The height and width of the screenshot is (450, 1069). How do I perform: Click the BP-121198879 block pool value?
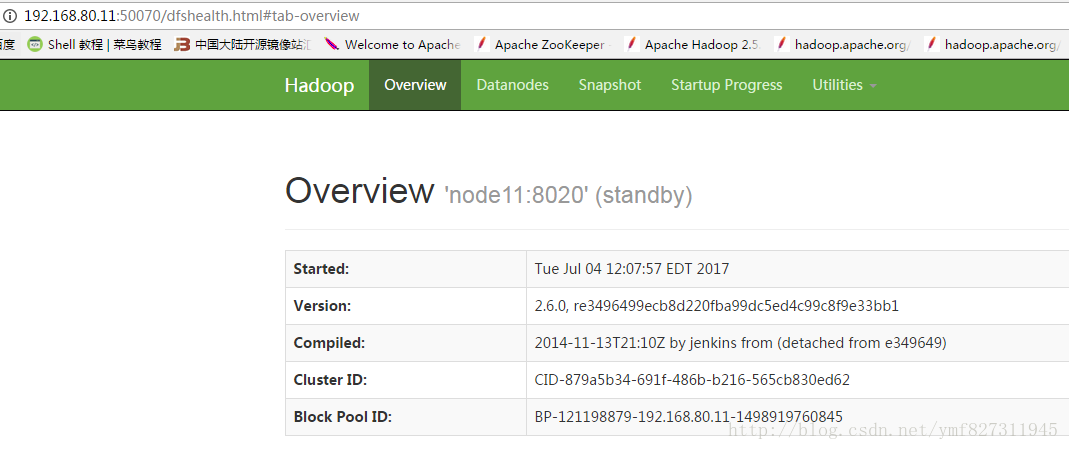tap(689, 417)
